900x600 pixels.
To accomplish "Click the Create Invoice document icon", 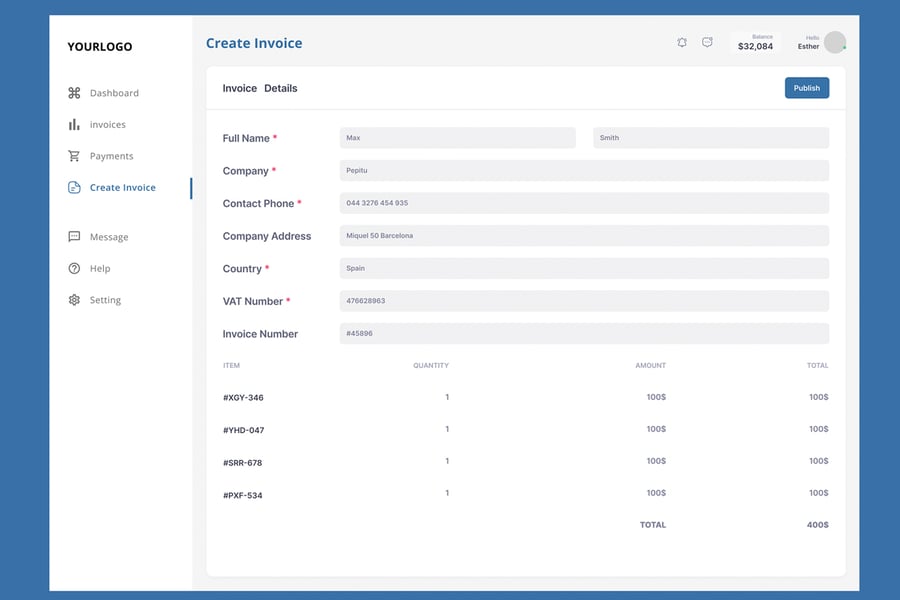I will tap(74, 188).
